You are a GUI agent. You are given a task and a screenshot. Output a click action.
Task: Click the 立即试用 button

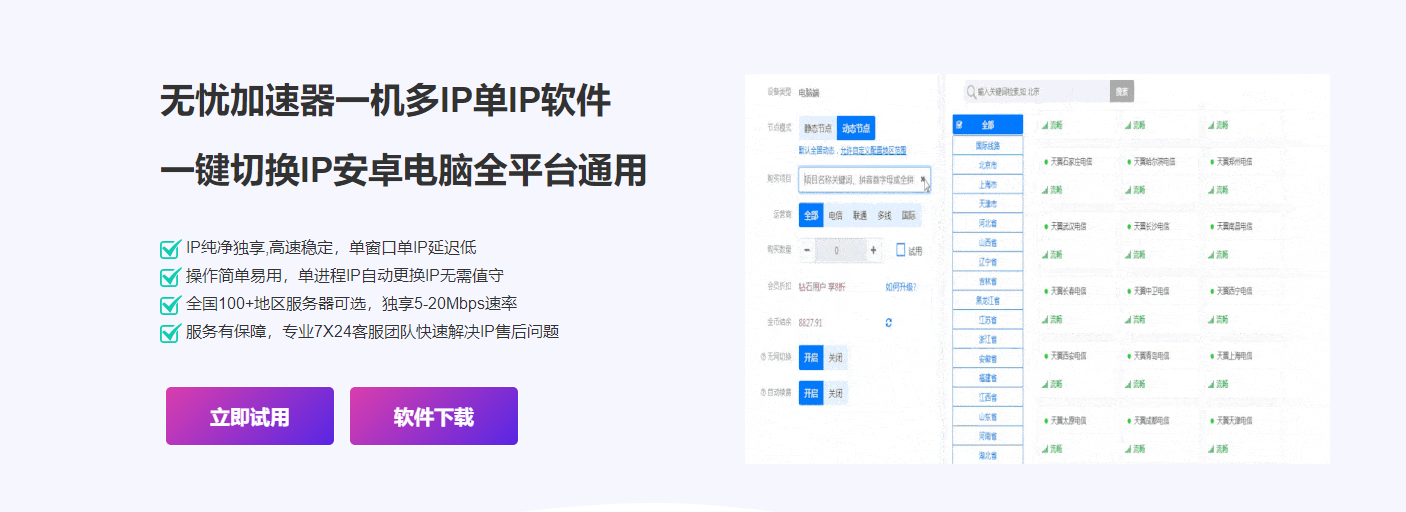click(x=250, y=416)
